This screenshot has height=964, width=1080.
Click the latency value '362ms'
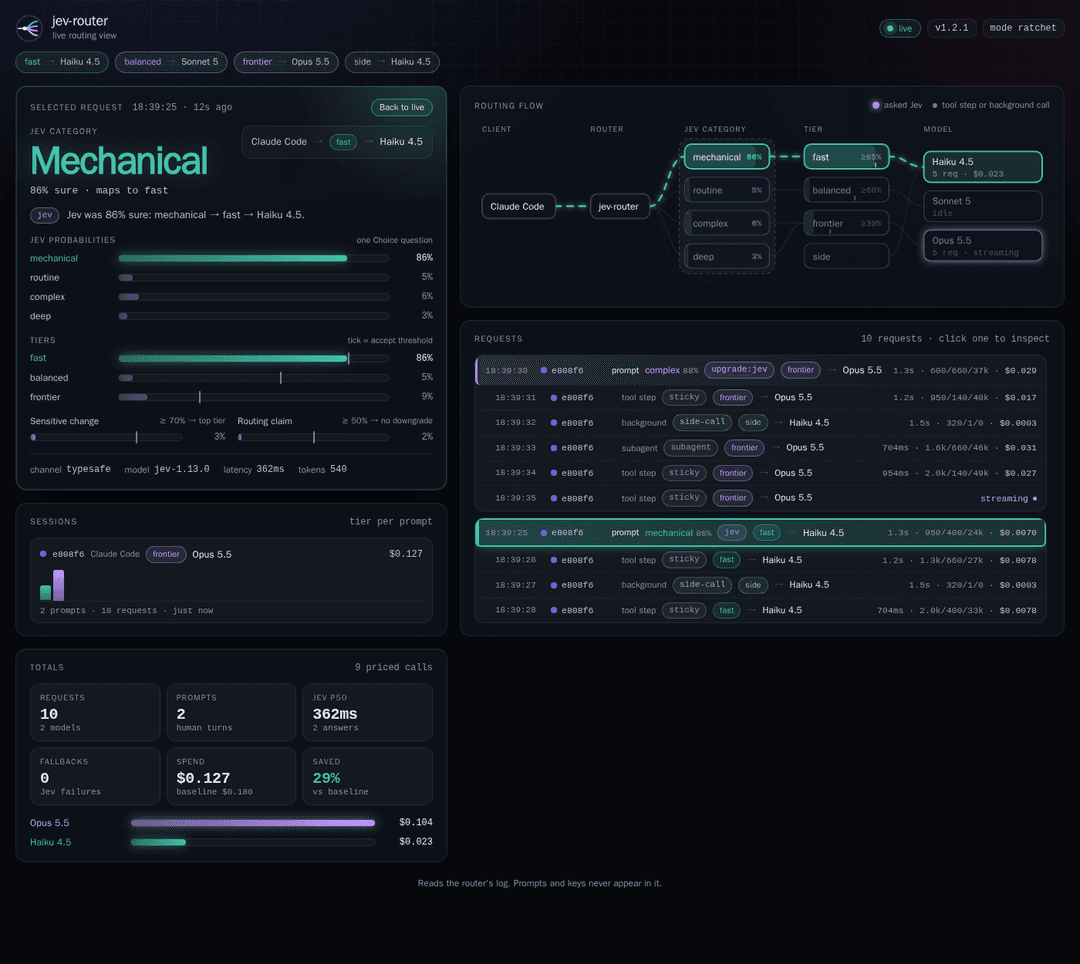pyautogui.click(x=270, y=469)
